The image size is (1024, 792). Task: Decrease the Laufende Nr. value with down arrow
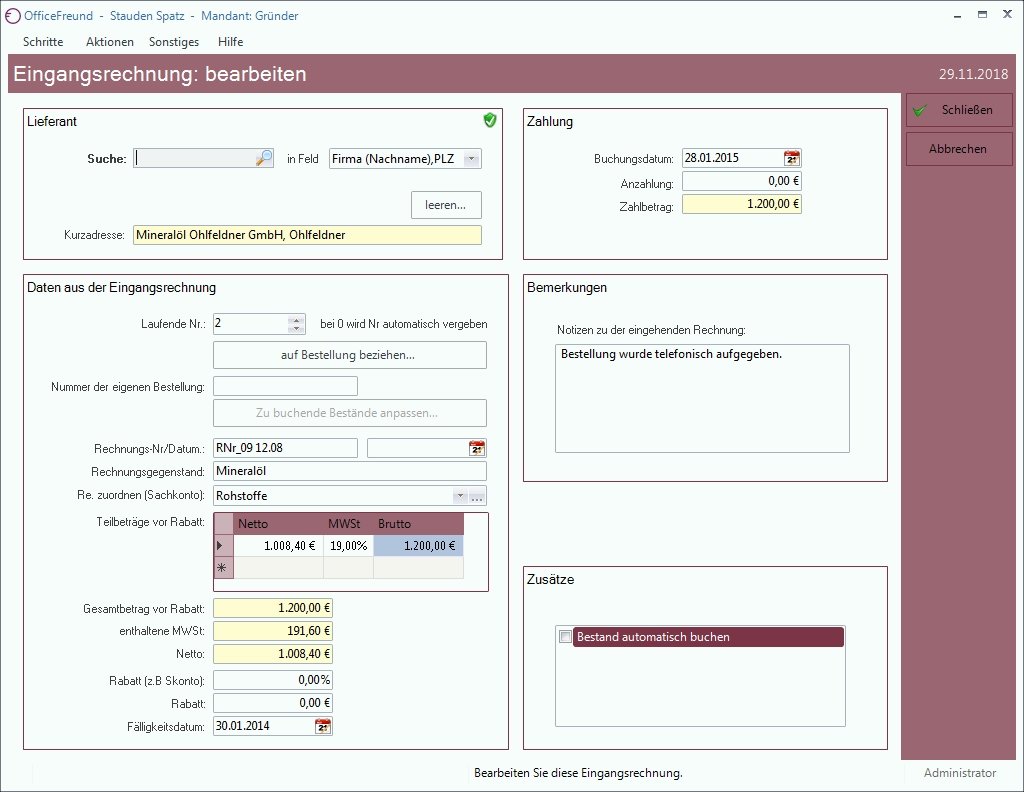tap(296, 328)
